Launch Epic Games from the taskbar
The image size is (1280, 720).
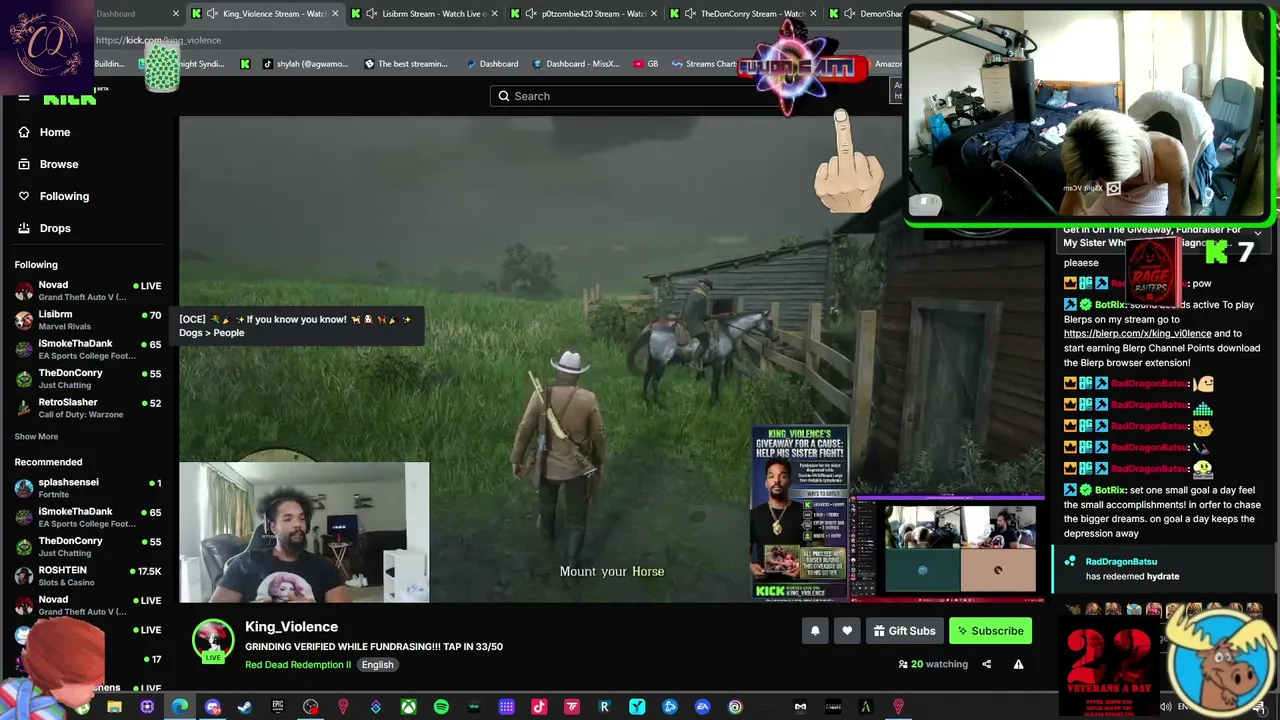click(x=278, y=707)
